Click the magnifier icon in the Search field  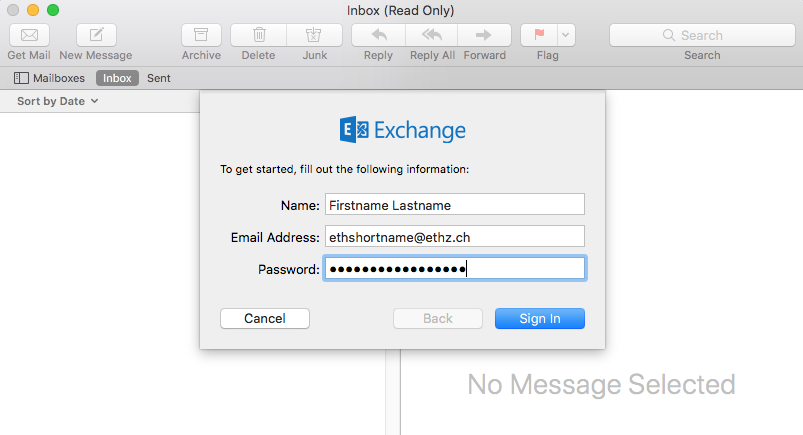tap(669, 35)
